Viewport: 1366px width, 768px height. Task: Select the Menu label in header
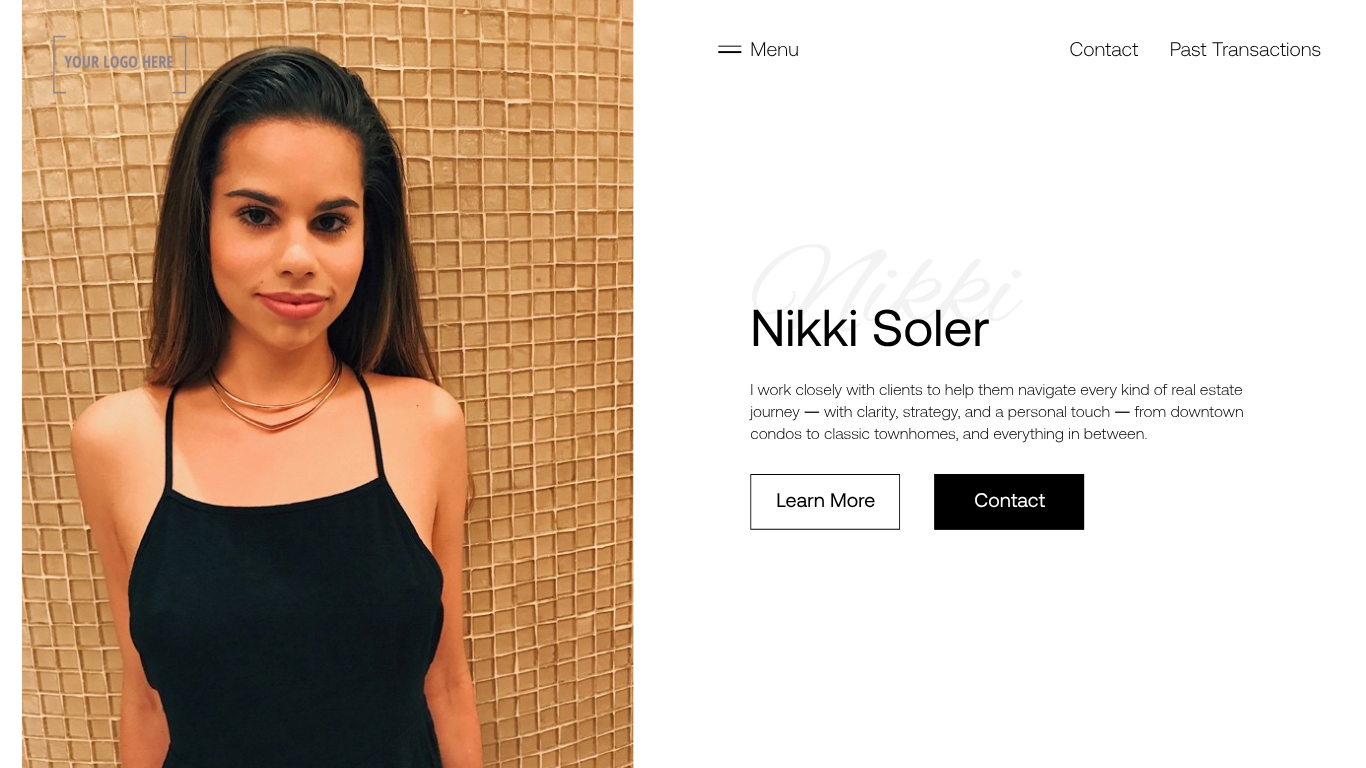[774, 49]
